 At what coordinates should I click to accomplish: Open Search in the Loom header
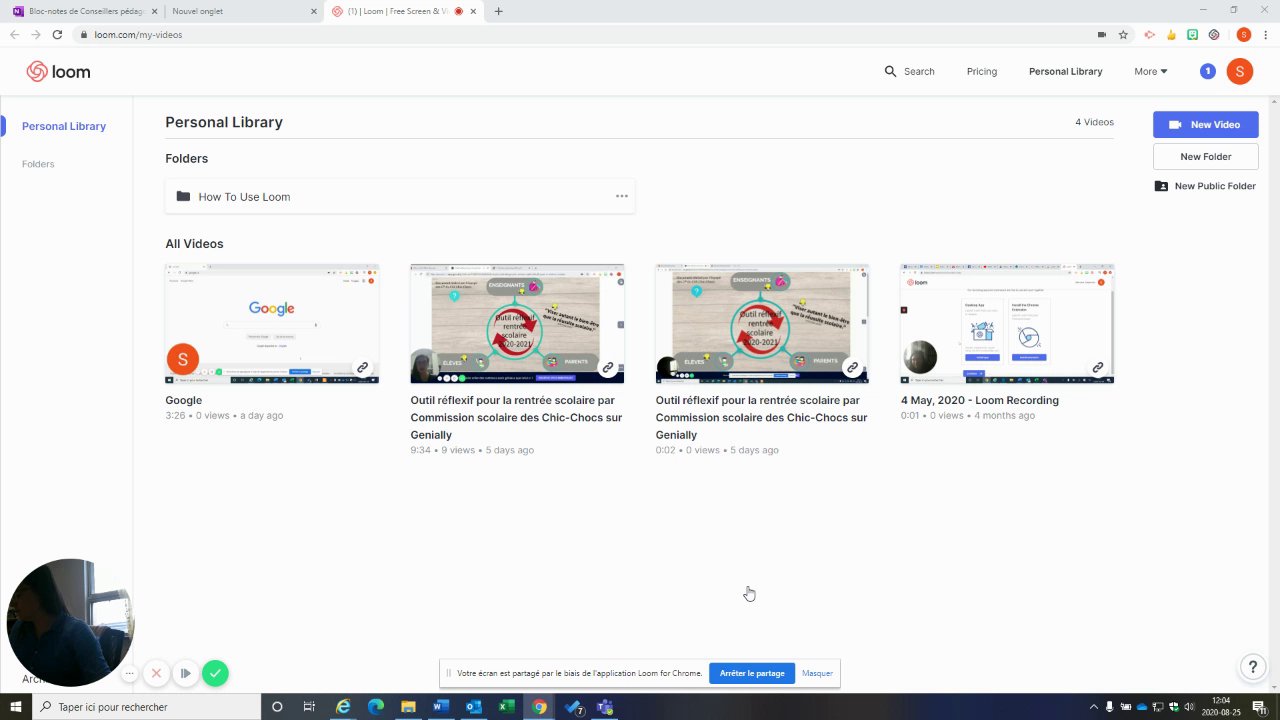(x=909, y=72)
